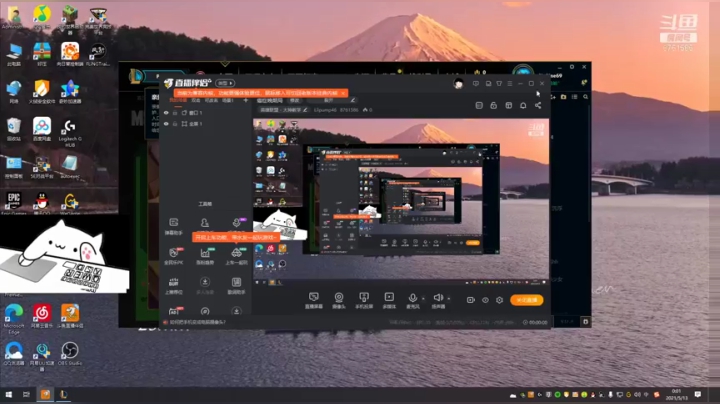Toggle the room lock icon
The width and height of the screenshot is (720, 404).
tap(494, 106)
